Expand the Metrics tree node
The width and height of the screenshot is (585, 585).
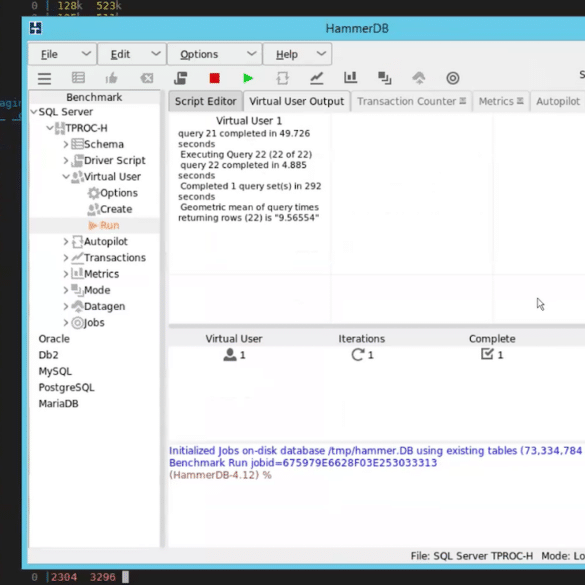66,274
